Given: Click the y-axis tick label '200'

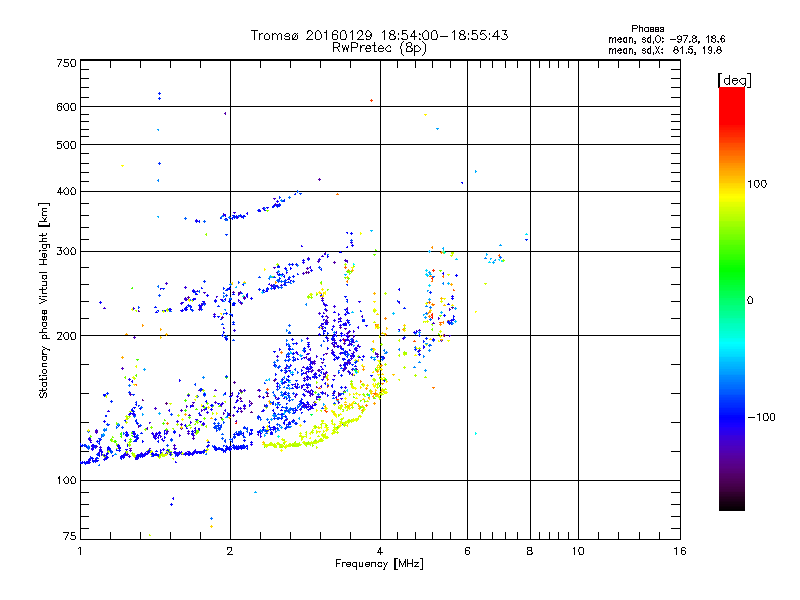Looking at the screenshot, I should (x=66, y=336).
